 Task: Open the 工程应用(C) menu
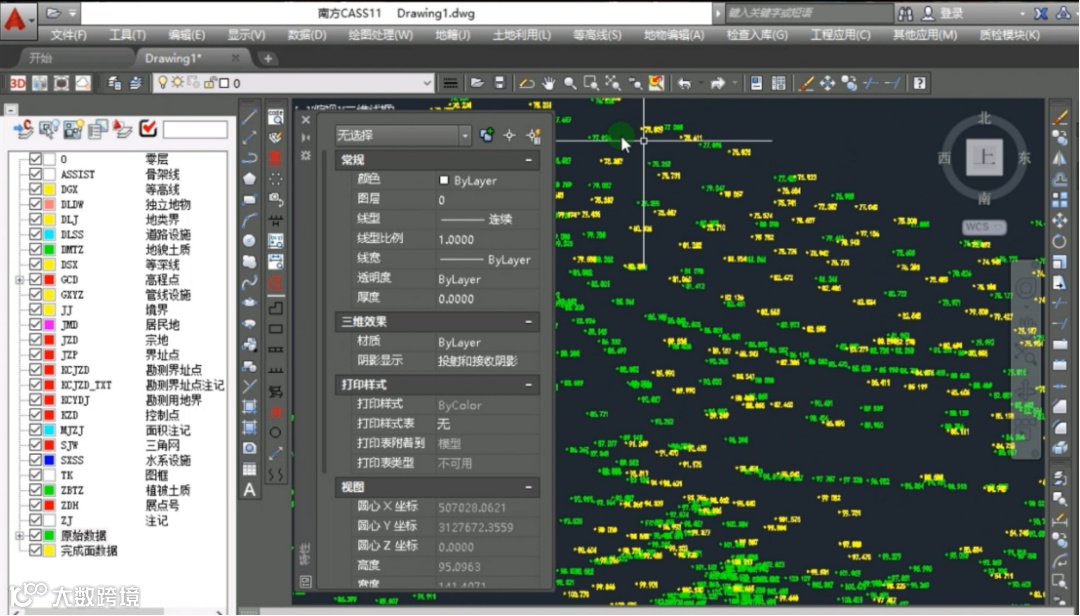[840, 34]
